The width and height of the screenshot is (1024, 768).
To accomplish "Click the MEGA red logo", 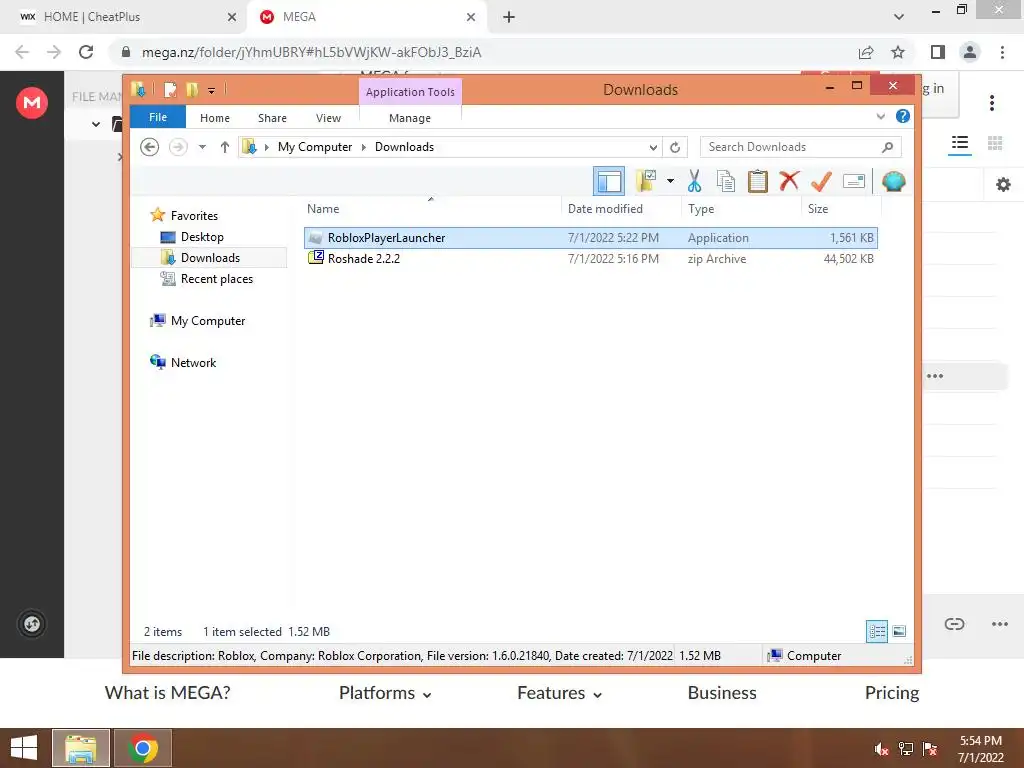I will 32,103.
